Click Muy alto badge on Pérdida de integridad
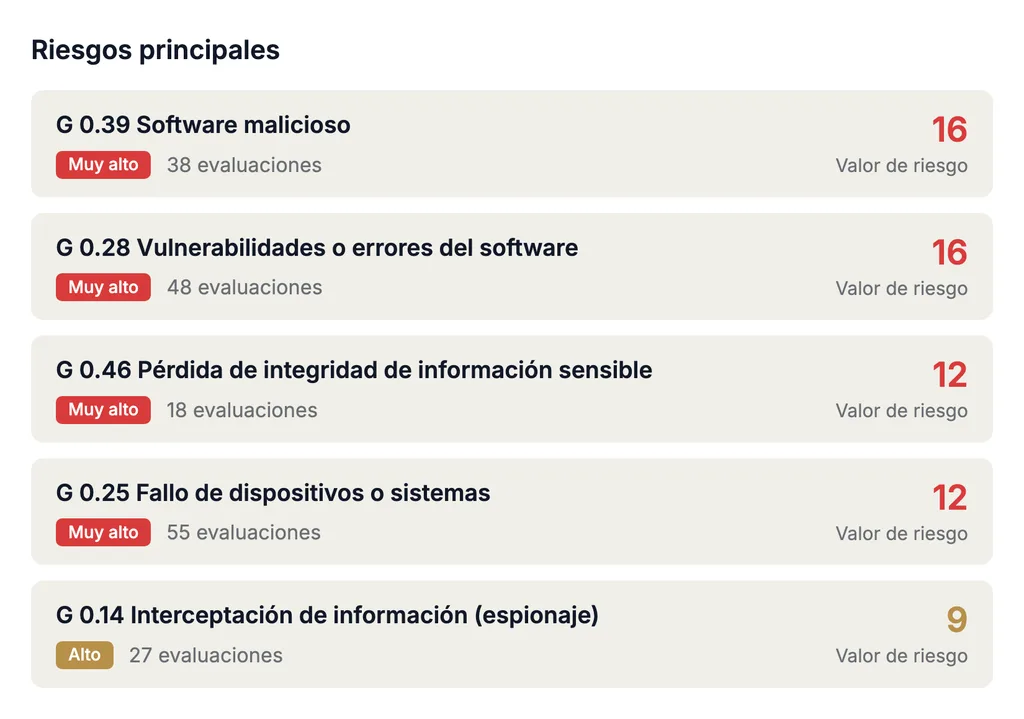 [103, 409]
